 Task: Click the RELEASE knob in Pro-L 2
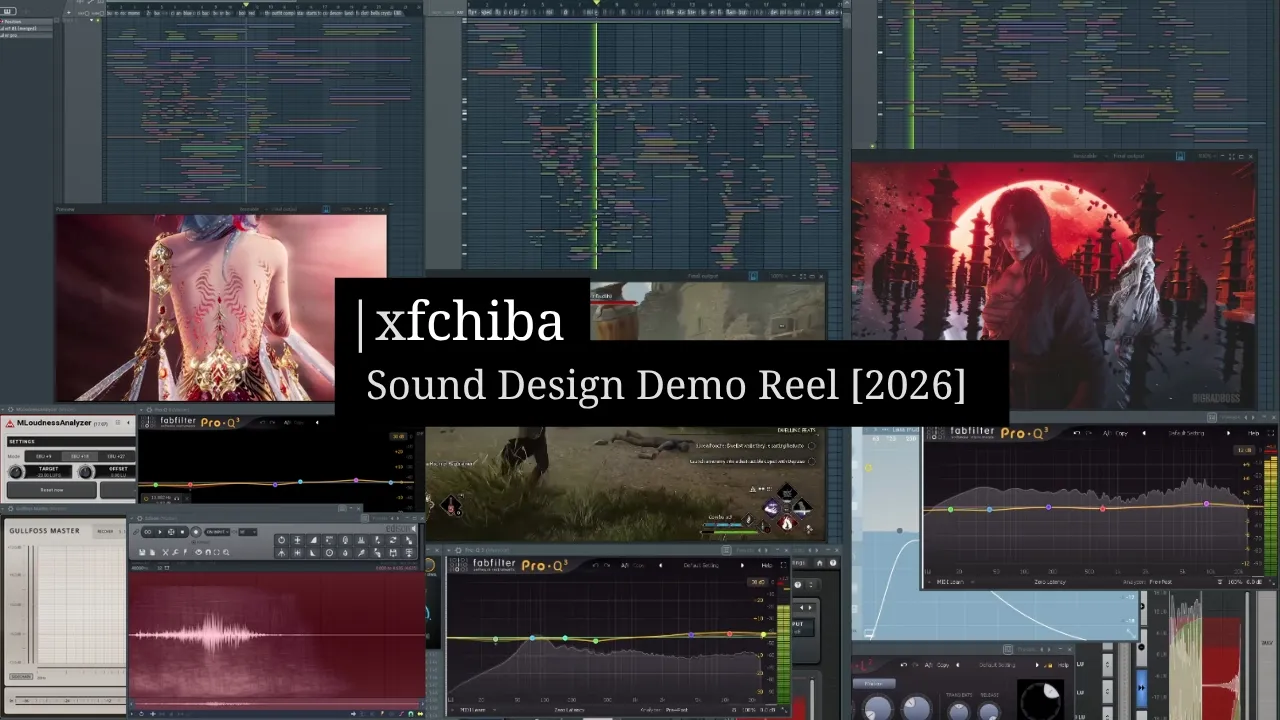(x=989, y=711)
